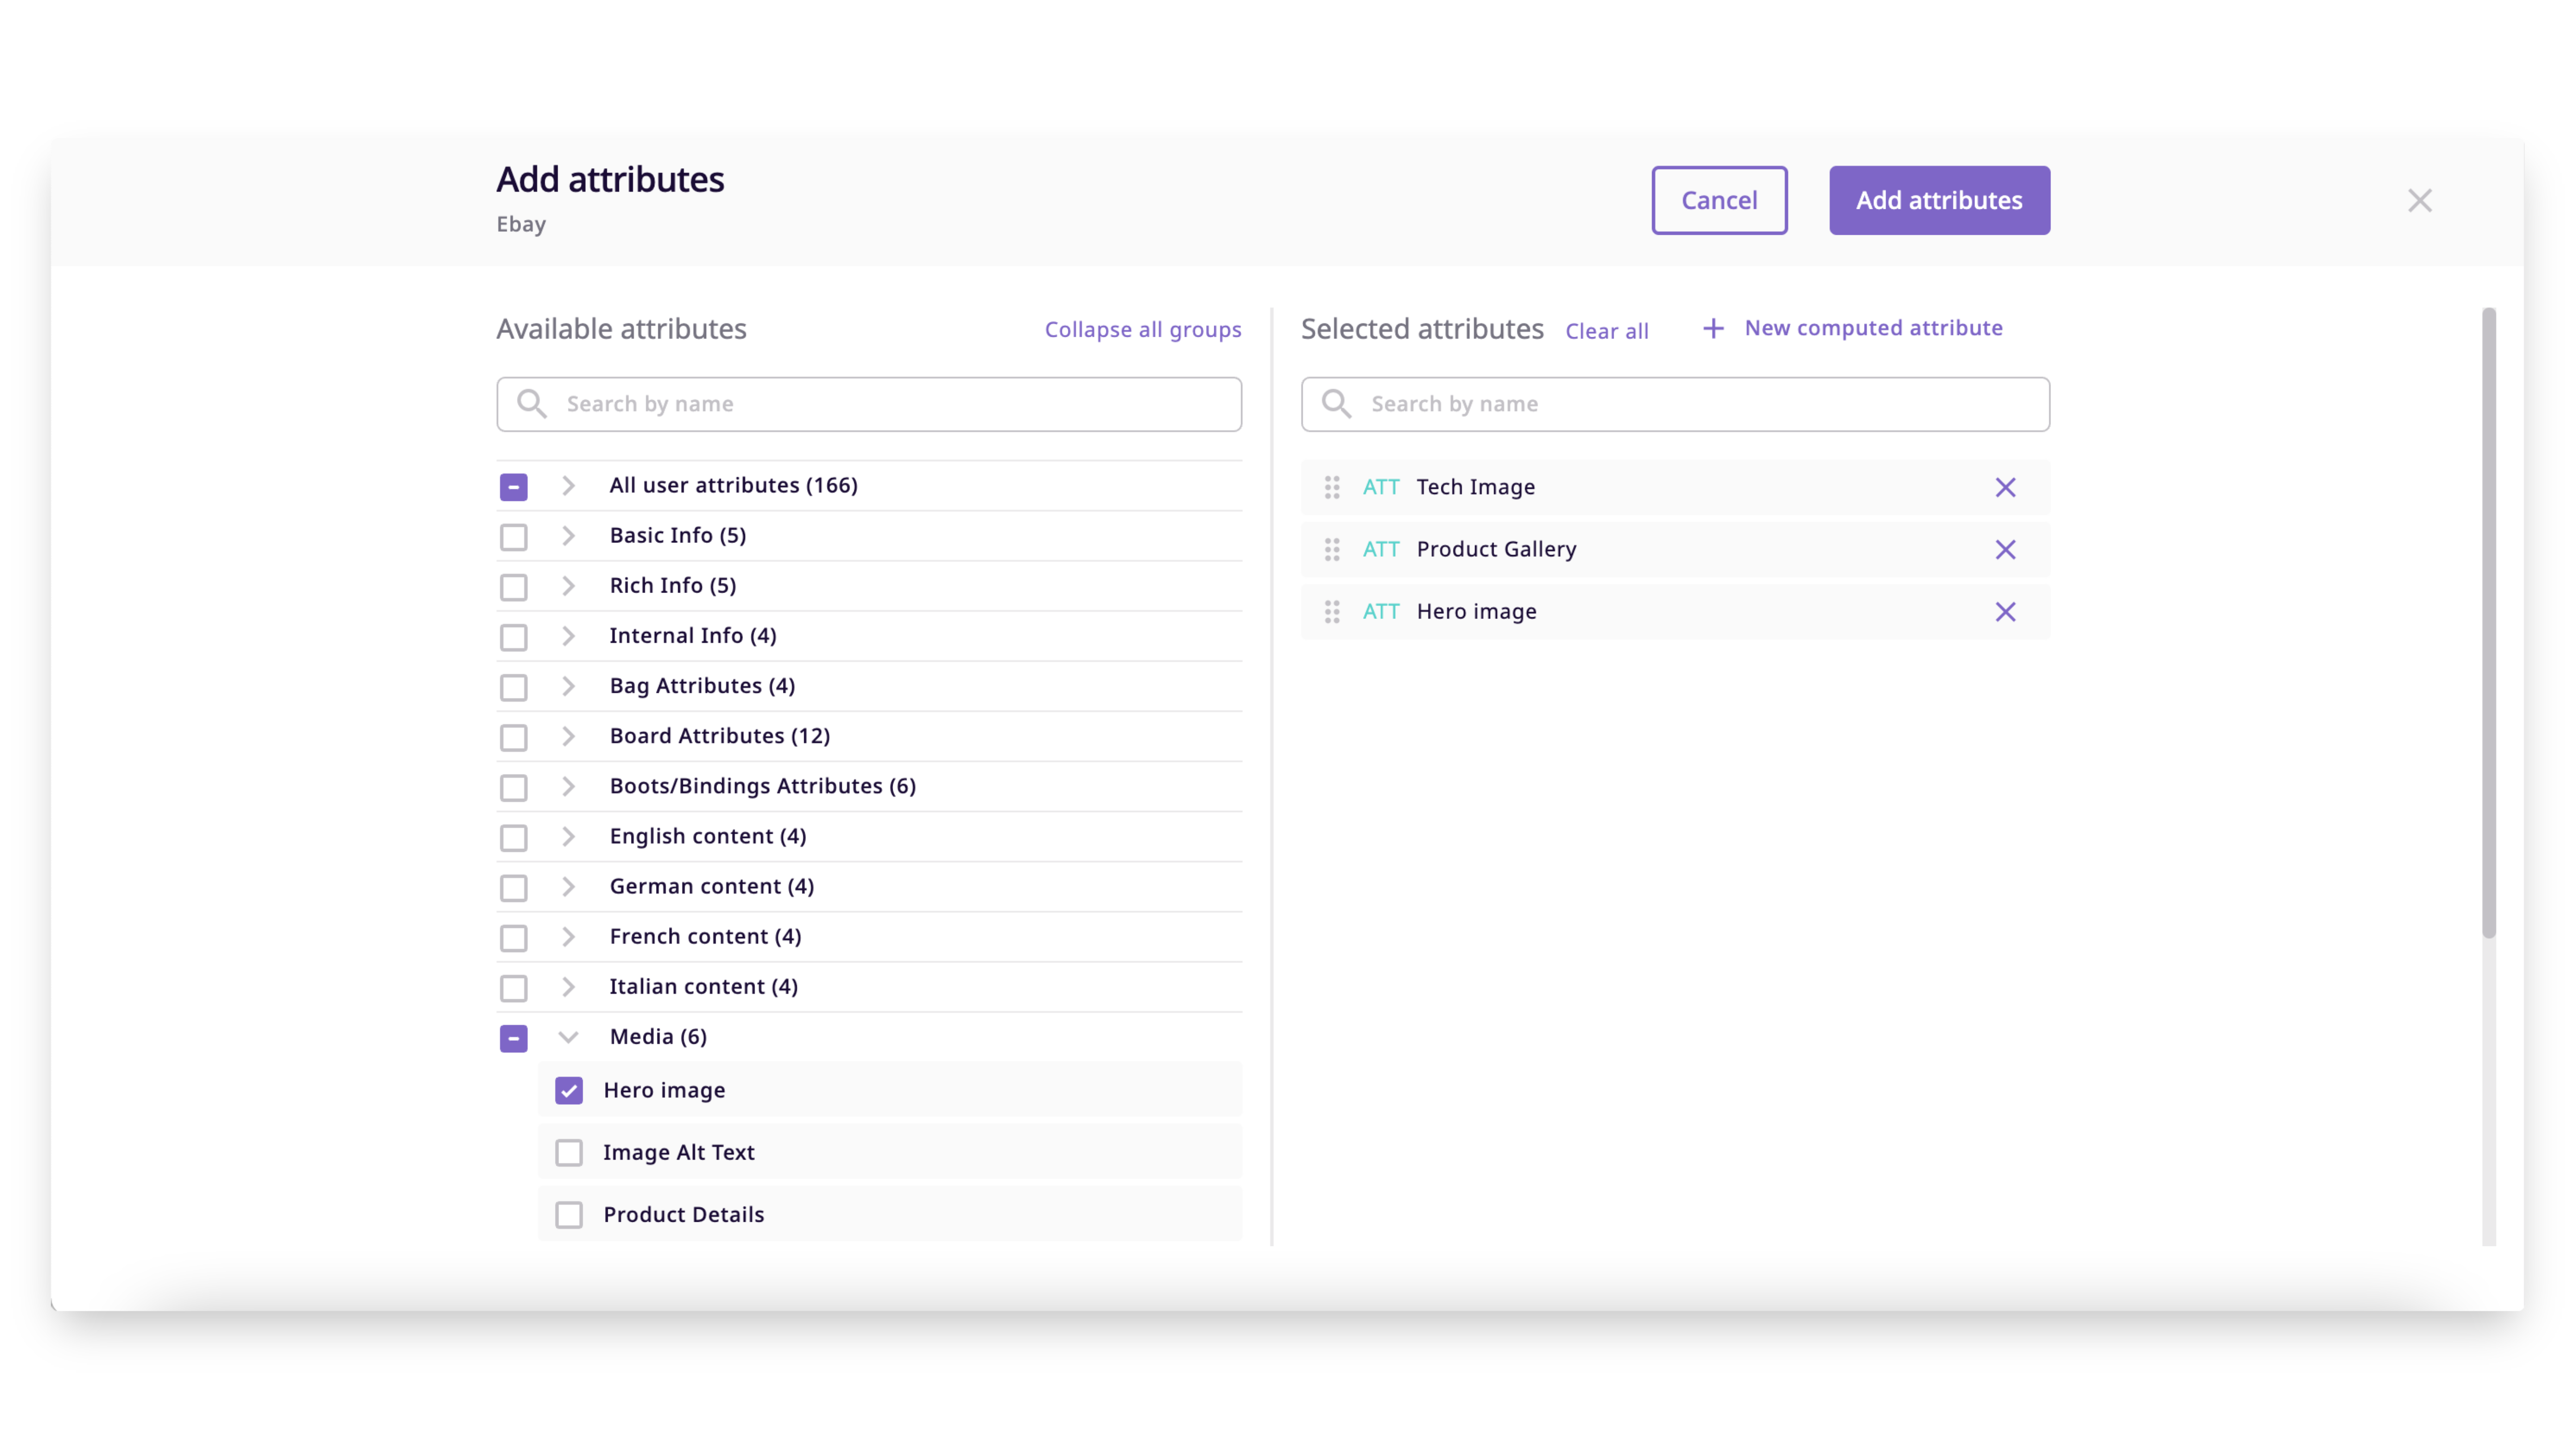Check the Image Alt Text checkbox
This screenshot has height=1449, width=2576.
569,1152
